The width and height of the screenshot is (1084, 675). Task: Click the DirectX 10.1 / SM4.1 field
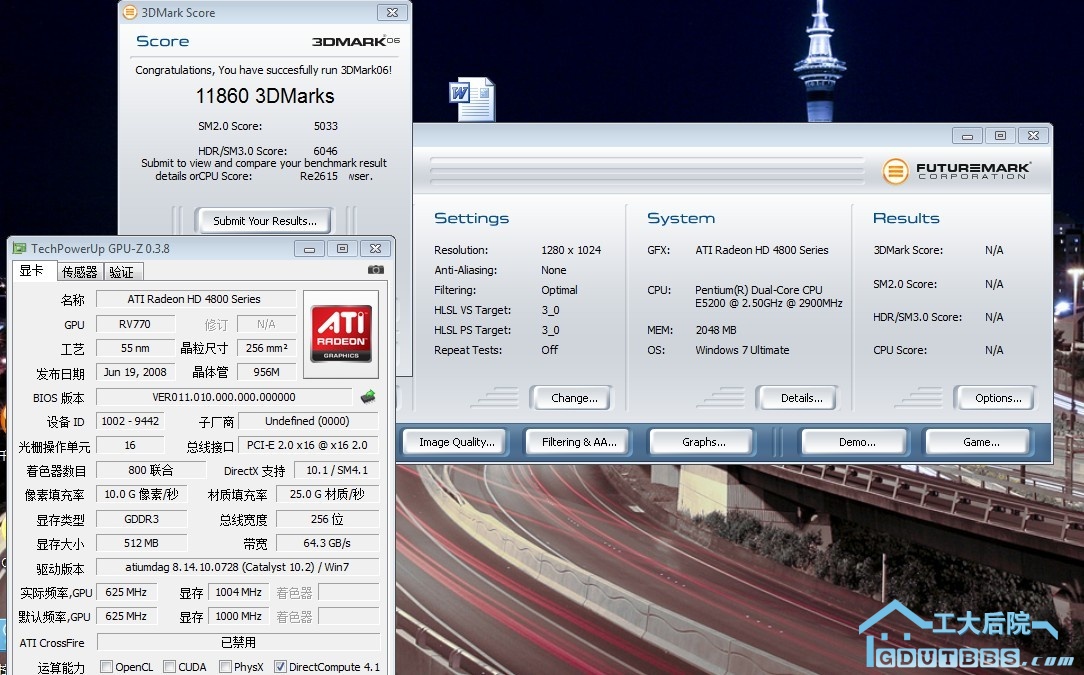coord(337,470)
